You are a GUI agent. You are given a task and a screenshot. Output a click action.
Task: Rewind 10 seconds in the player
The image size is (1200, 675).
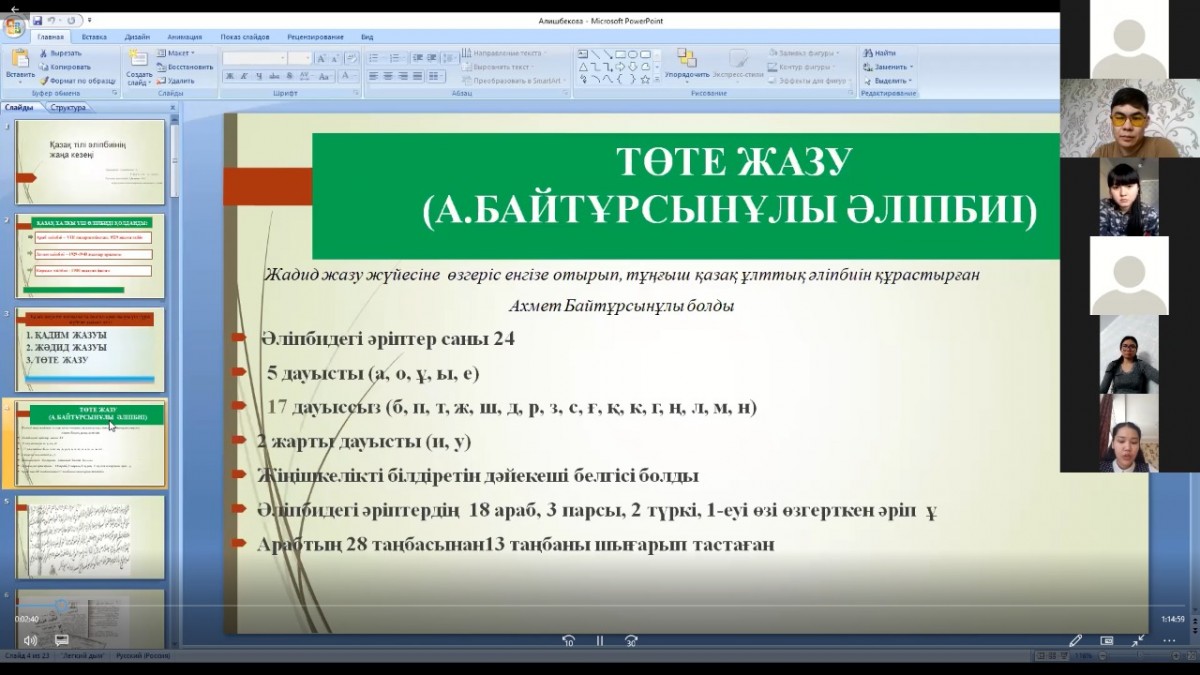point(568,641)
